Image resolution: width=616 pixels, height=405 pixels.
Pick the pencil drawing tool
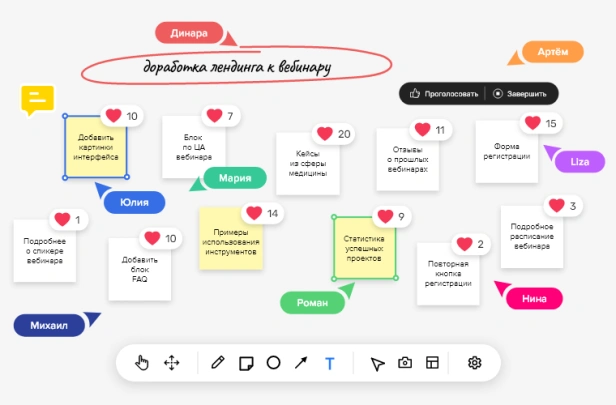click(x=217, y=362)
